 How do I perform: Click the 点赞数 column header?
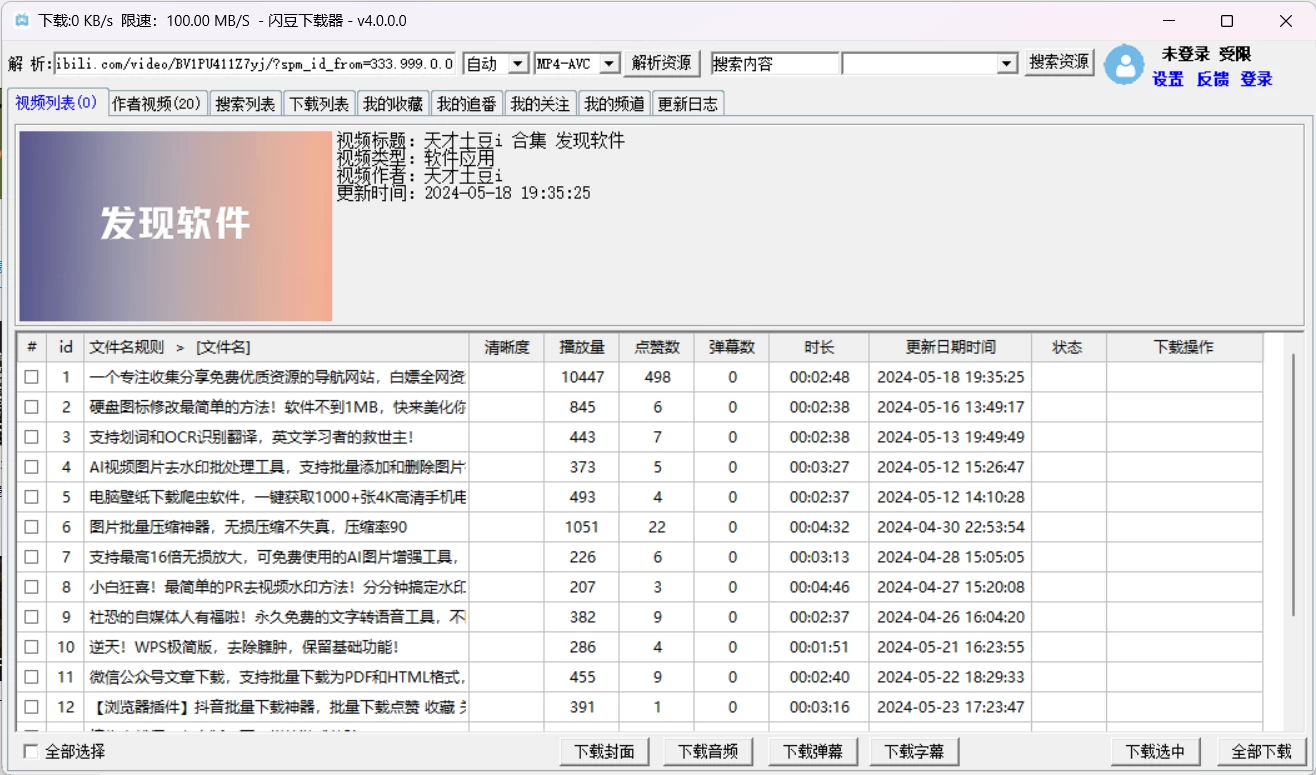click(x=657, y=347)
